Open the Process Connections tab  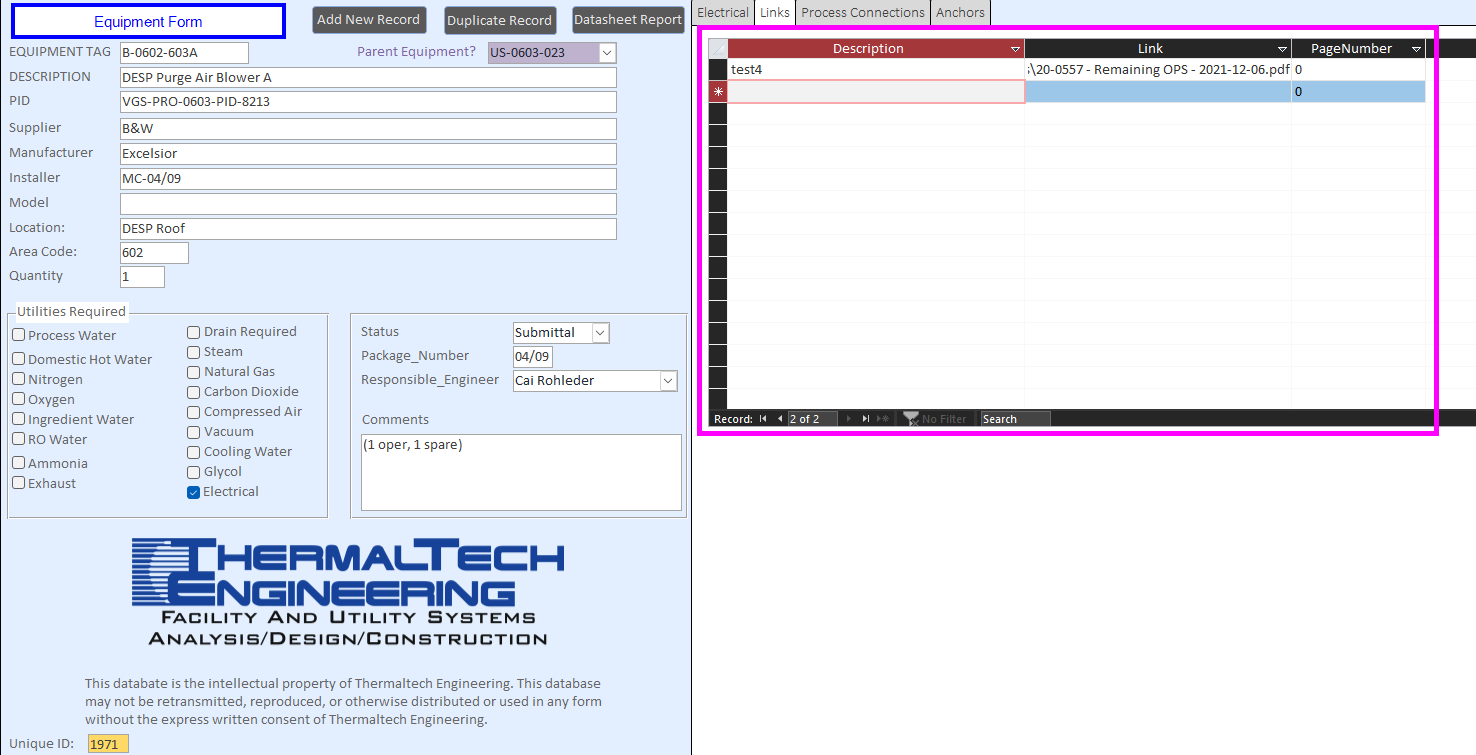coord(863,12)
